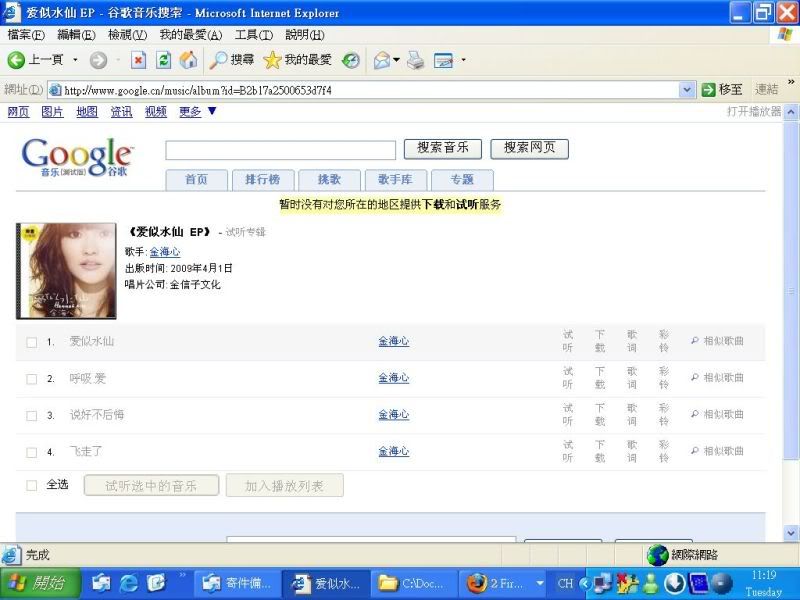This screenshot has width=800, height=600.
Task: Click the page icon in the address bar
Action: click(x=55, y=90)
